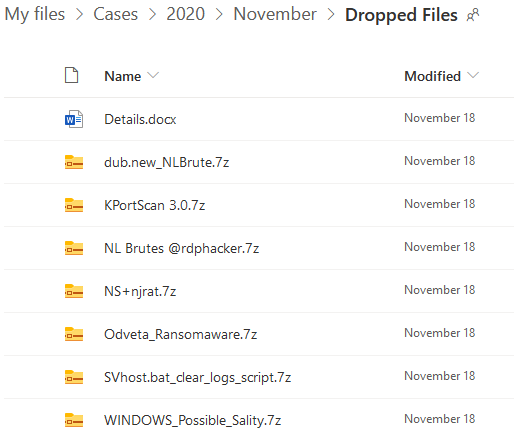The height and width of the screenshot is (441, 514).
Task: Open the Name column sort dropdown
Action: coord(153,75)
